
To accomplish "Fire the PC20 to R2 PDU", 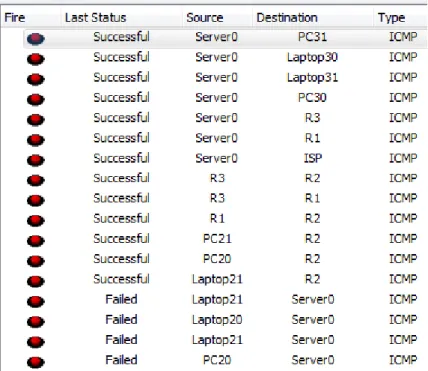I will (36, 261).
